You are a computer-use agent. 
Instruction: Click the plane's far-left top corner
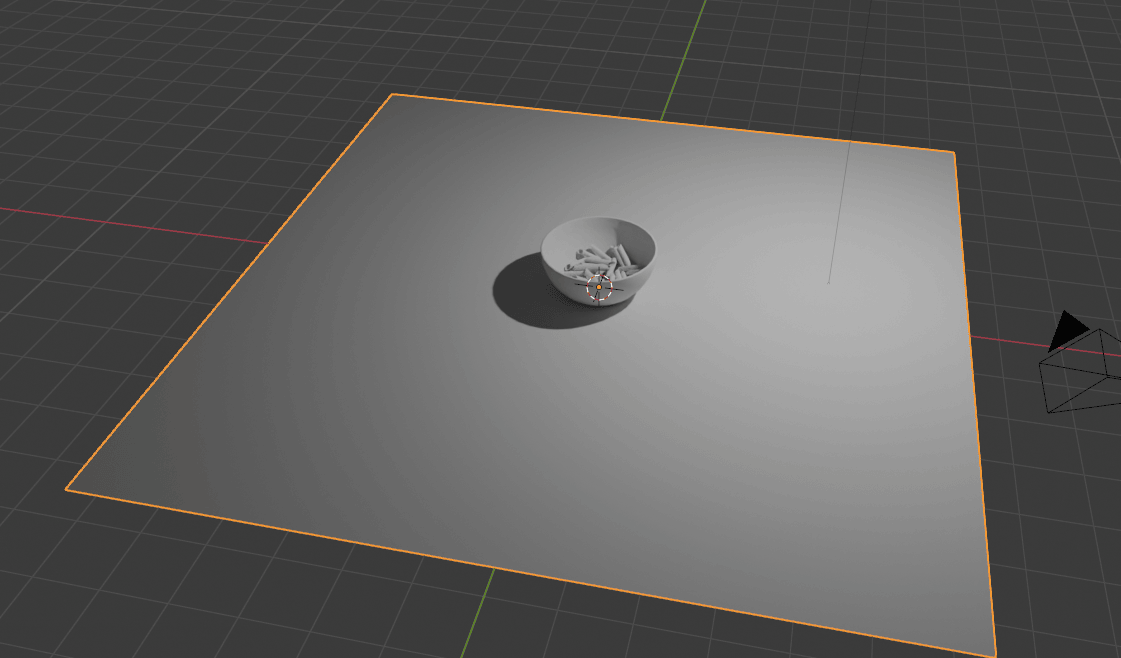tap(393, 95)
